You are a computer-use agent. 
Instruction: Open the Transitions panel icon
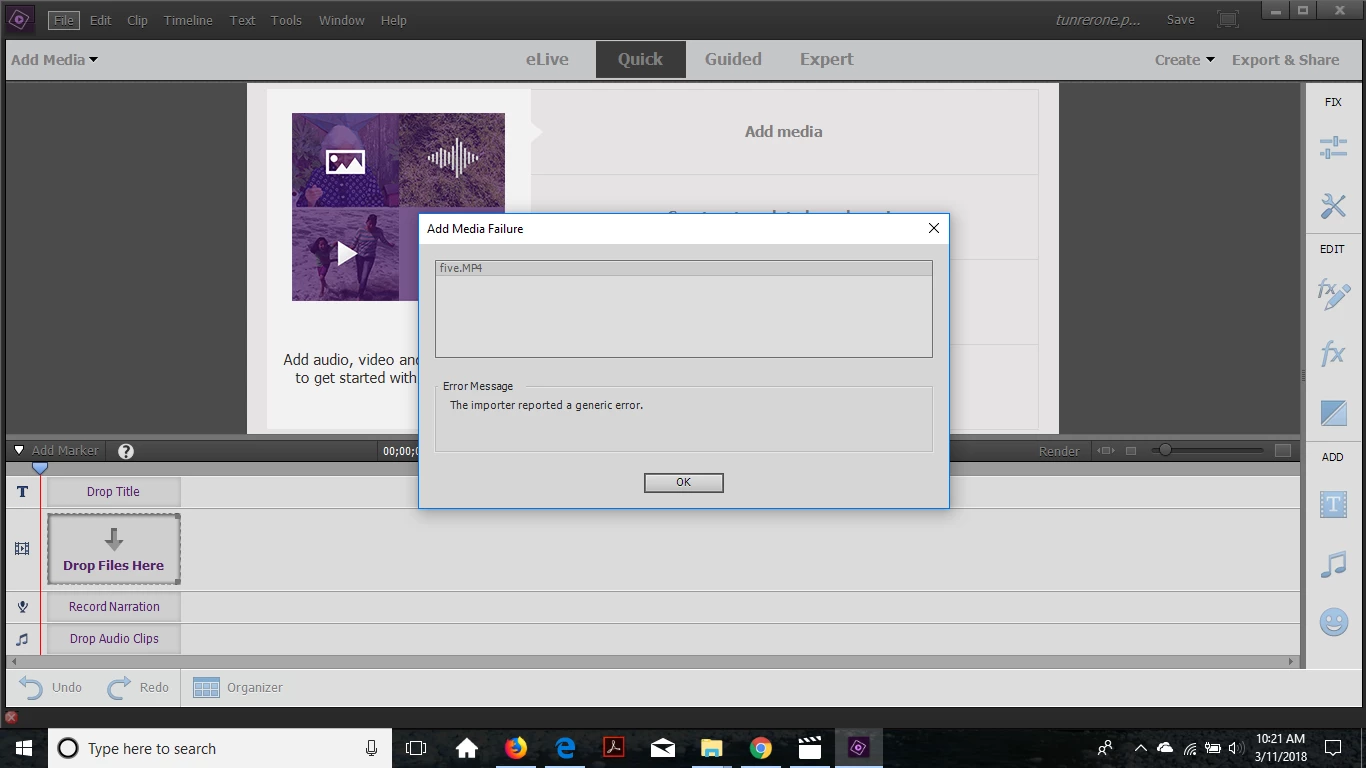(1333, 412)
